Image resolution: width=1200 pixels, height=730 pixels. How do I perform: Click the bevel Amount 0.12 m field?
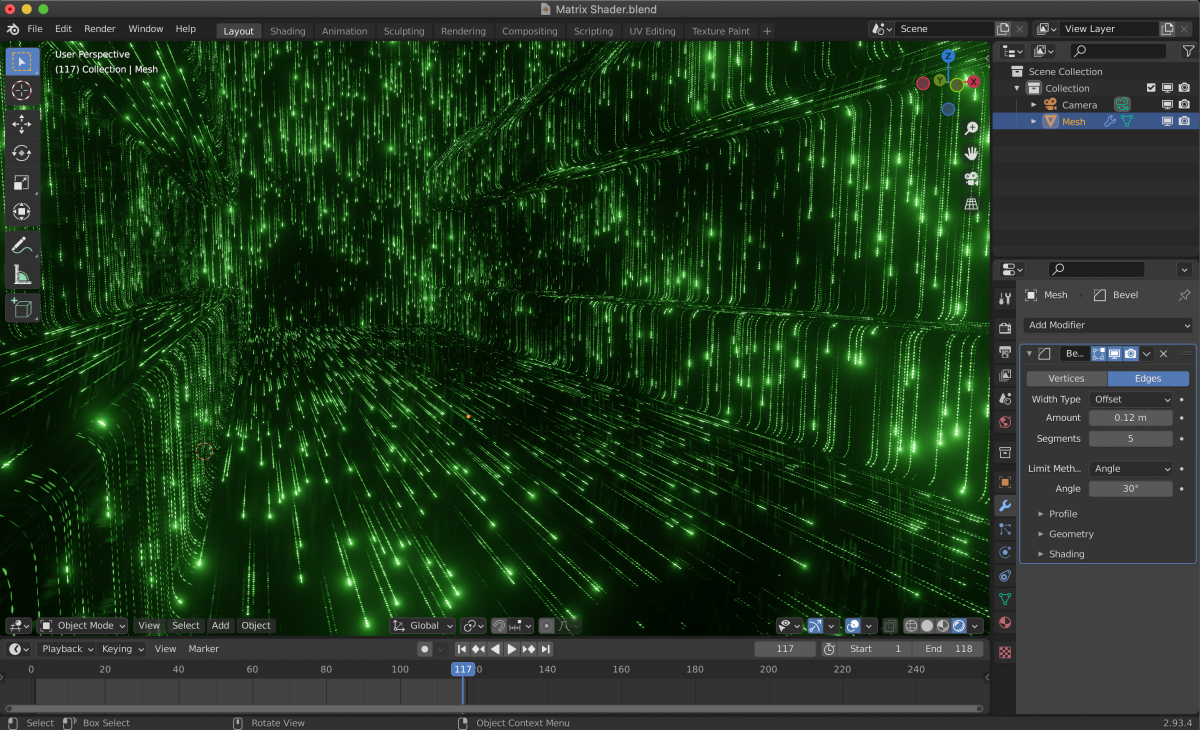click(1131, 418)
